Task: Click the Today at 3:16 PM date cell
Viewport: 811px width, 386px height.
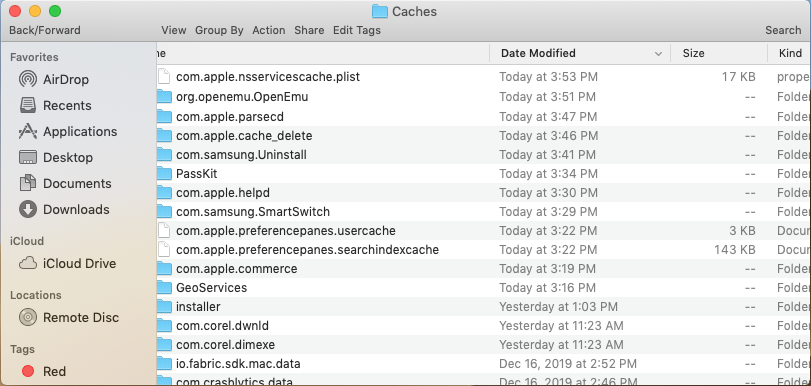Action: 547,288
